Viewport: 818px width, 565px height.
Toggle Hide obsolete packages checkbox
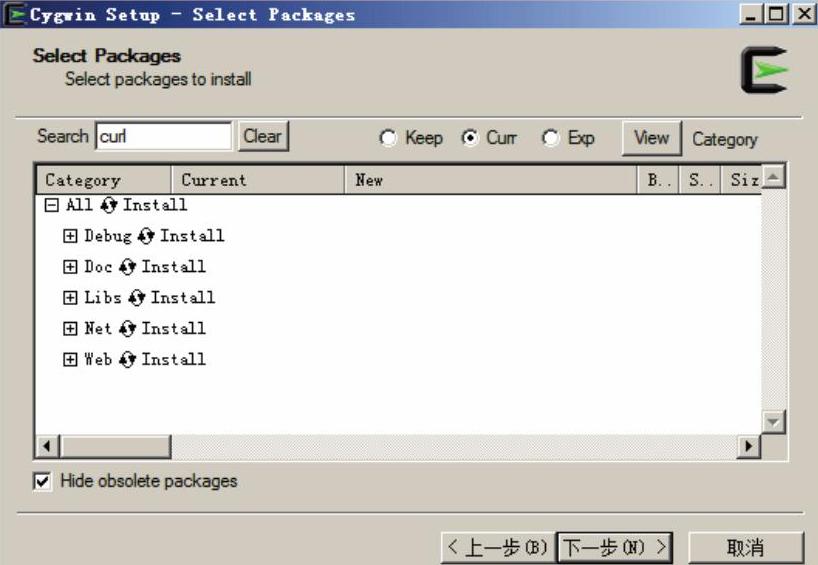click(42, 481)
